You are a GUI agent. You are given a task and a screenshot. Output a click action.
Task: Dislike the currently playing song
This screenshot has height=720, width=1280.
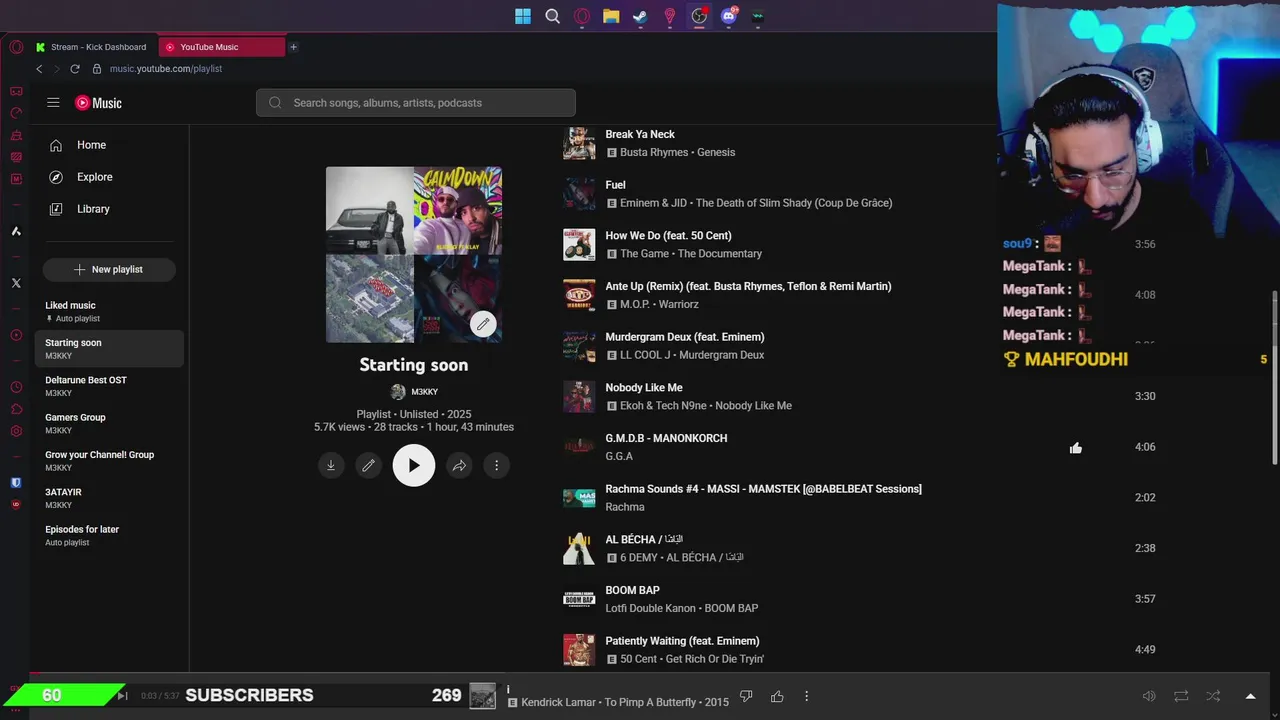[746, 696]
